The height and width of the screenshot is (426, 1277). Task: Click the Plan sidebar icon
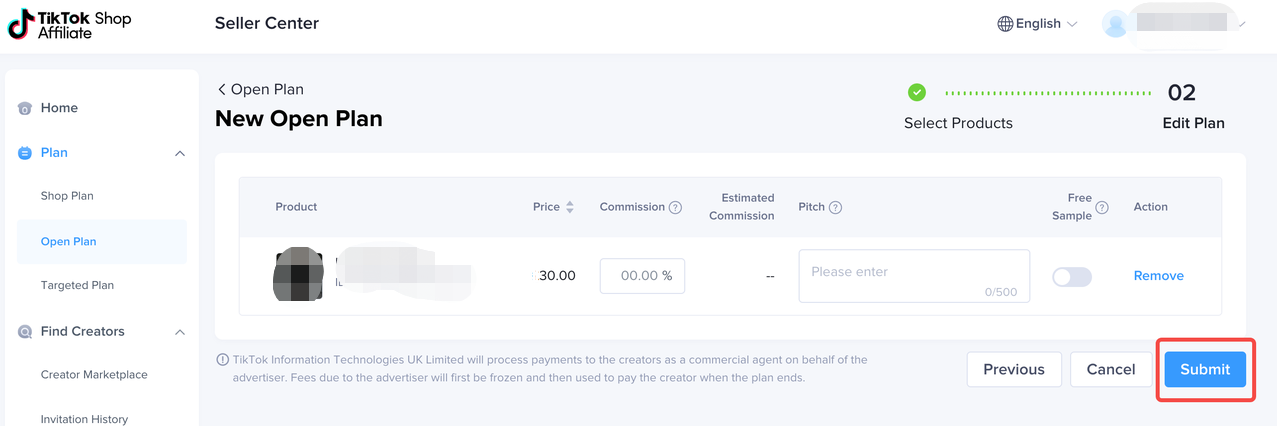point(25,153)
